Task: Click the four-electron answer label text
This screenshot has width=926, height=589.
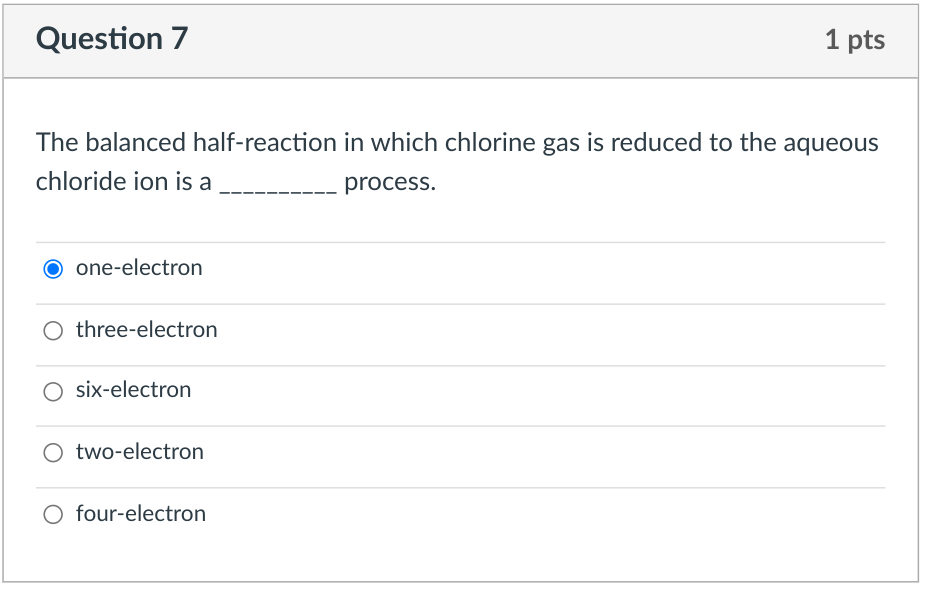Action: click(x=140, y=513)
